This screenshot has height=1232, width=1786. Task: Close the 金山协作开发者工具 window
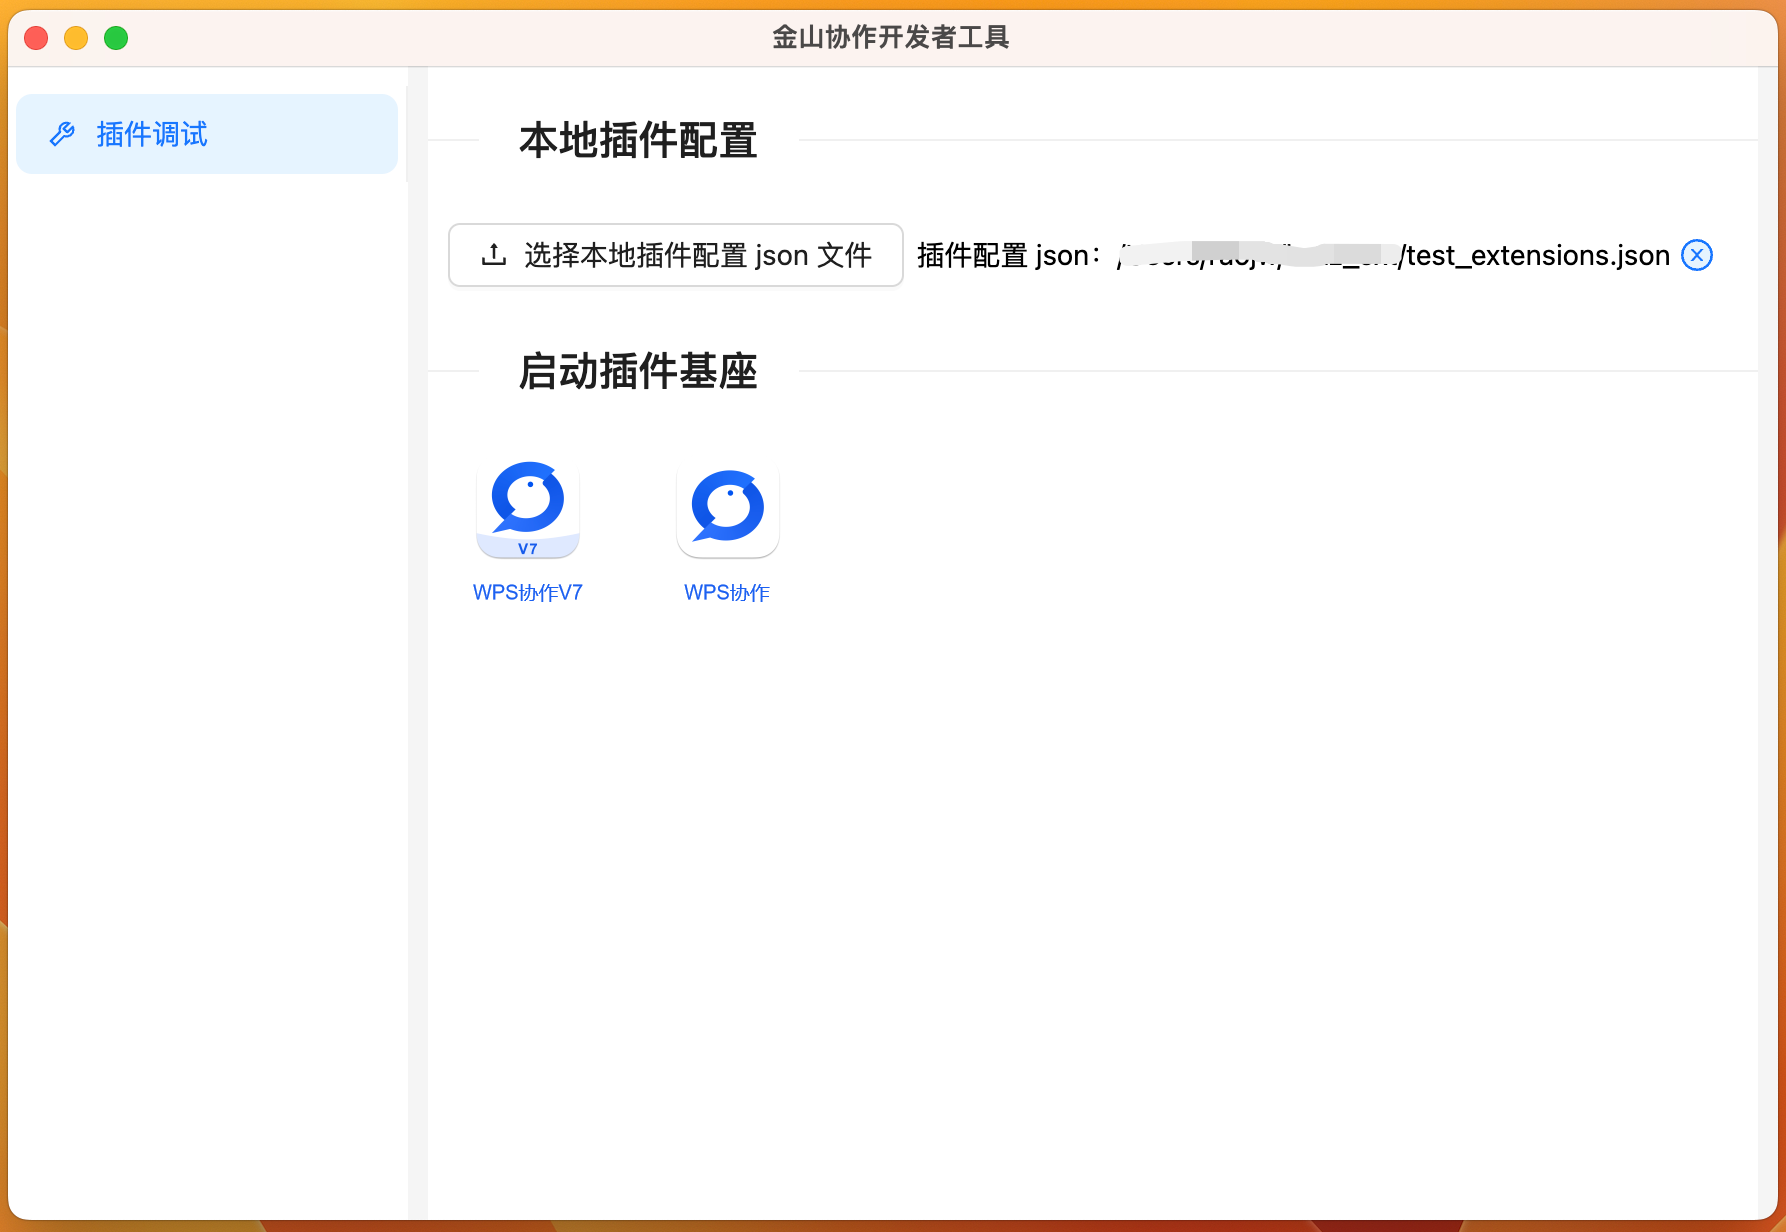36,38
